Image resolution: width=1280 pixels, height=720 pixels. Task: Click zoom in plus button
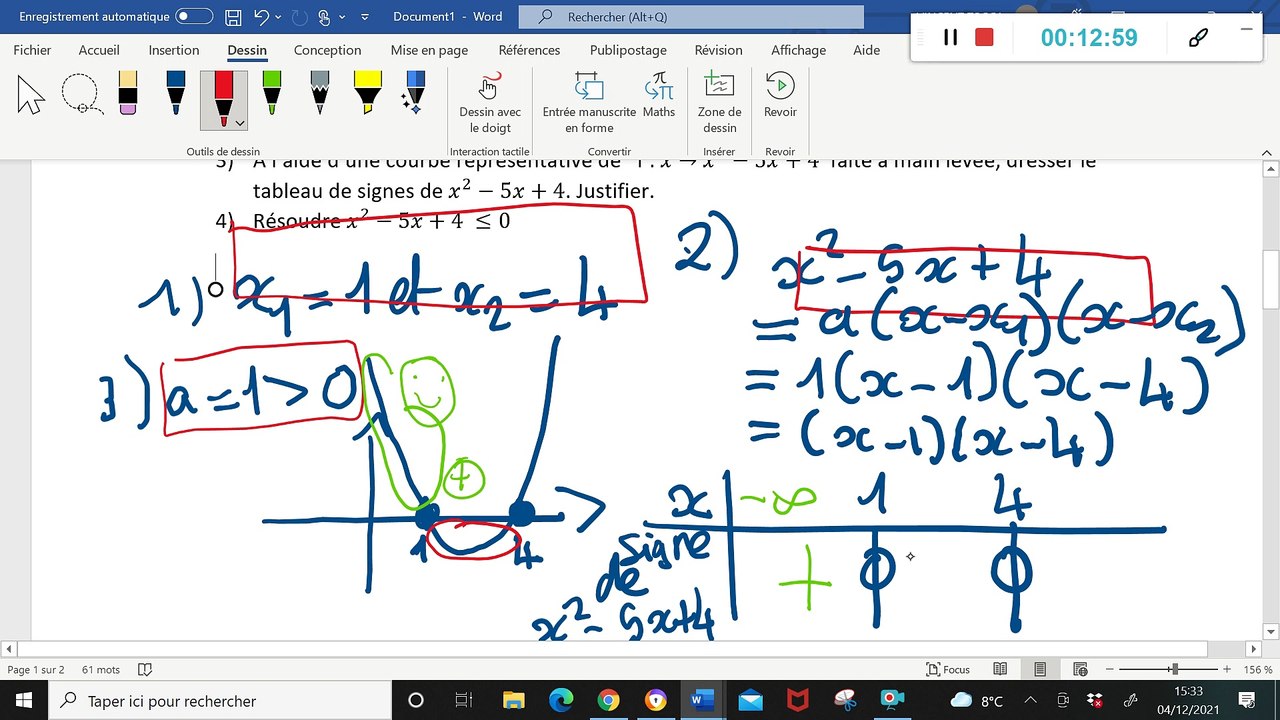pos(1227,669)
